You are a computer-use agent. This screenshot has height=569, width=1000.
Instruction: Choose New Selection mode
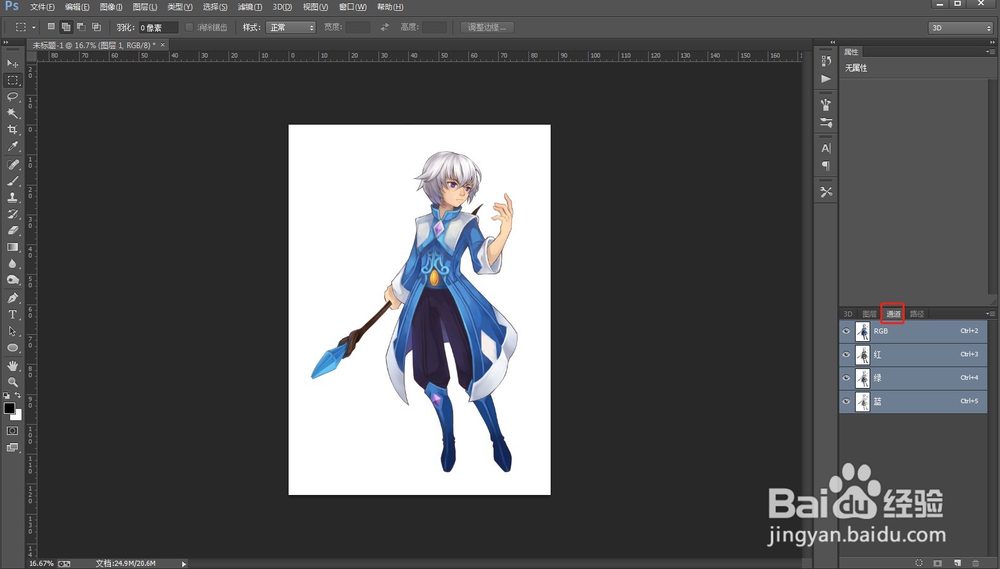tap(51, 27)
